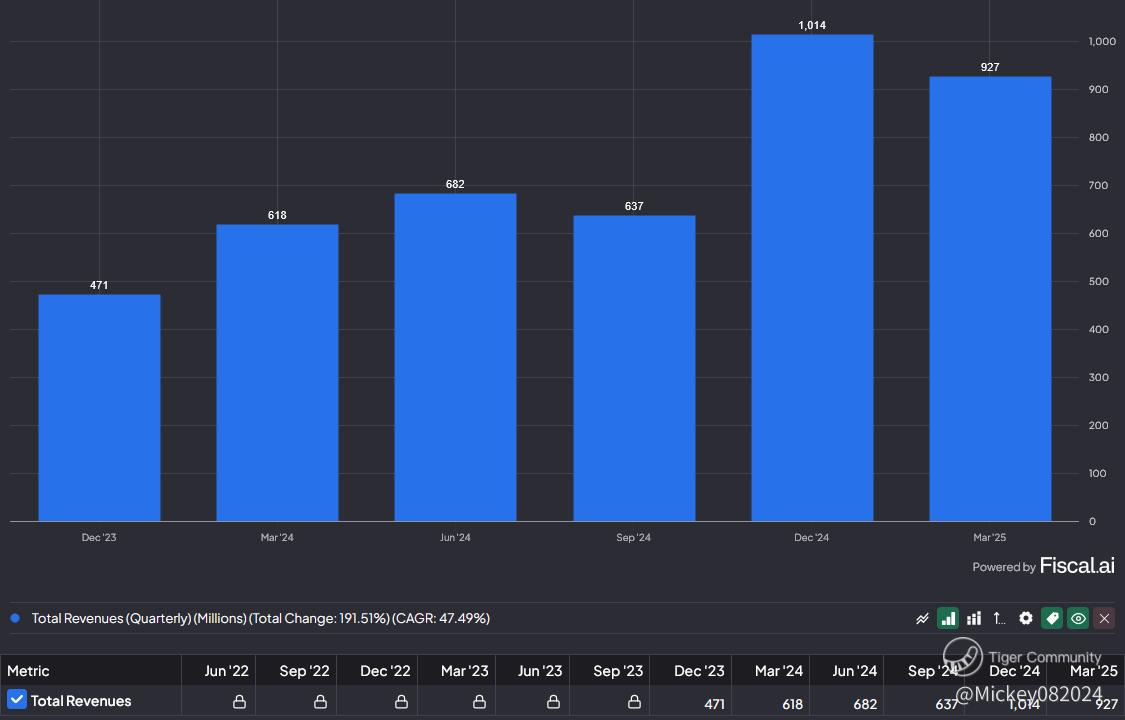Open Total Revenues series settings gear

(1026, 618)
